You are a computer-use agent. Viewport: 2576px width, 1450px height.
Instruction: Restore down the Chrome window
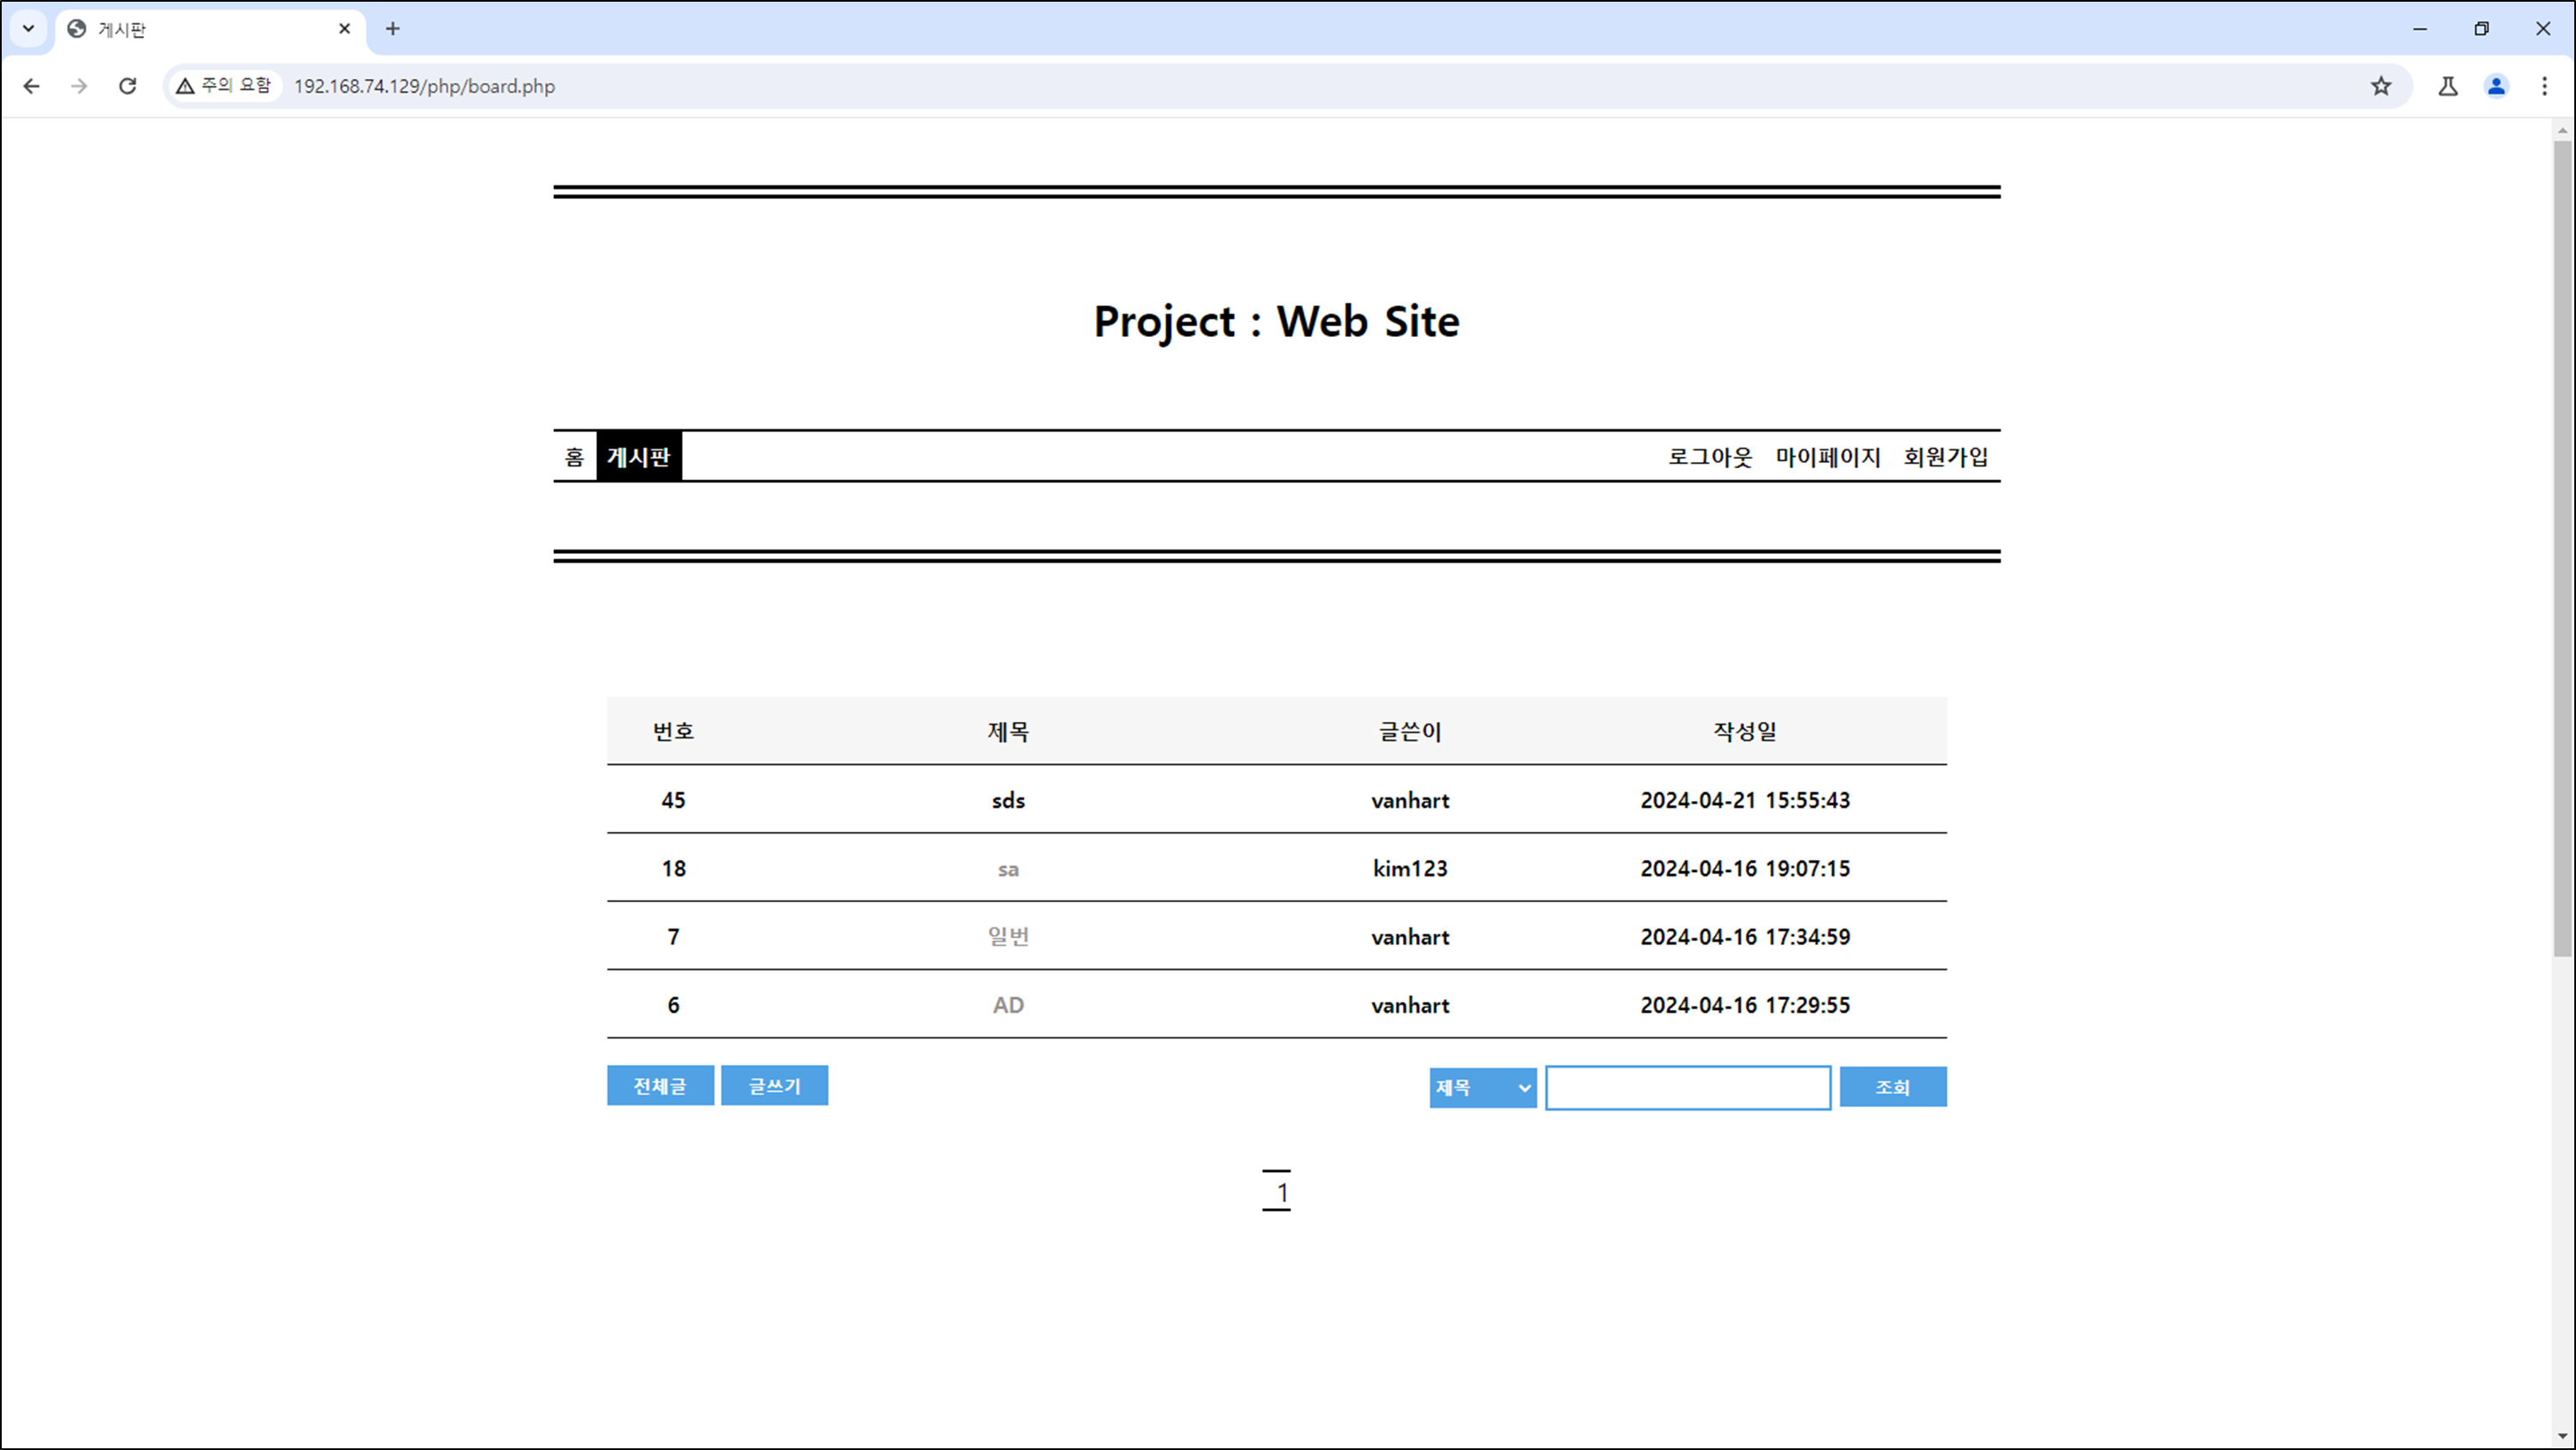click(2481, 29)
